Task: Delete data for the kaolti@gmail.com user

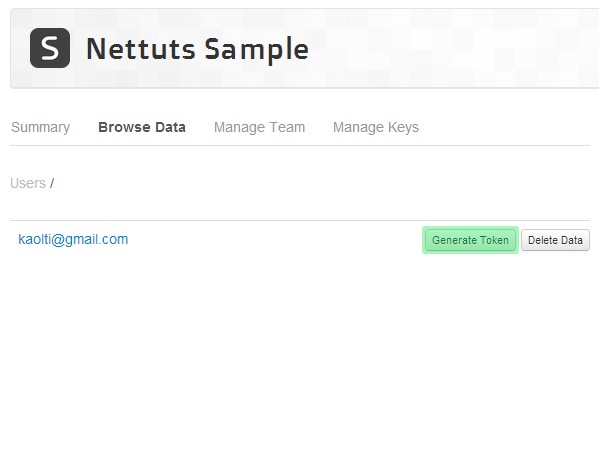Action: [x=555, y=240]
